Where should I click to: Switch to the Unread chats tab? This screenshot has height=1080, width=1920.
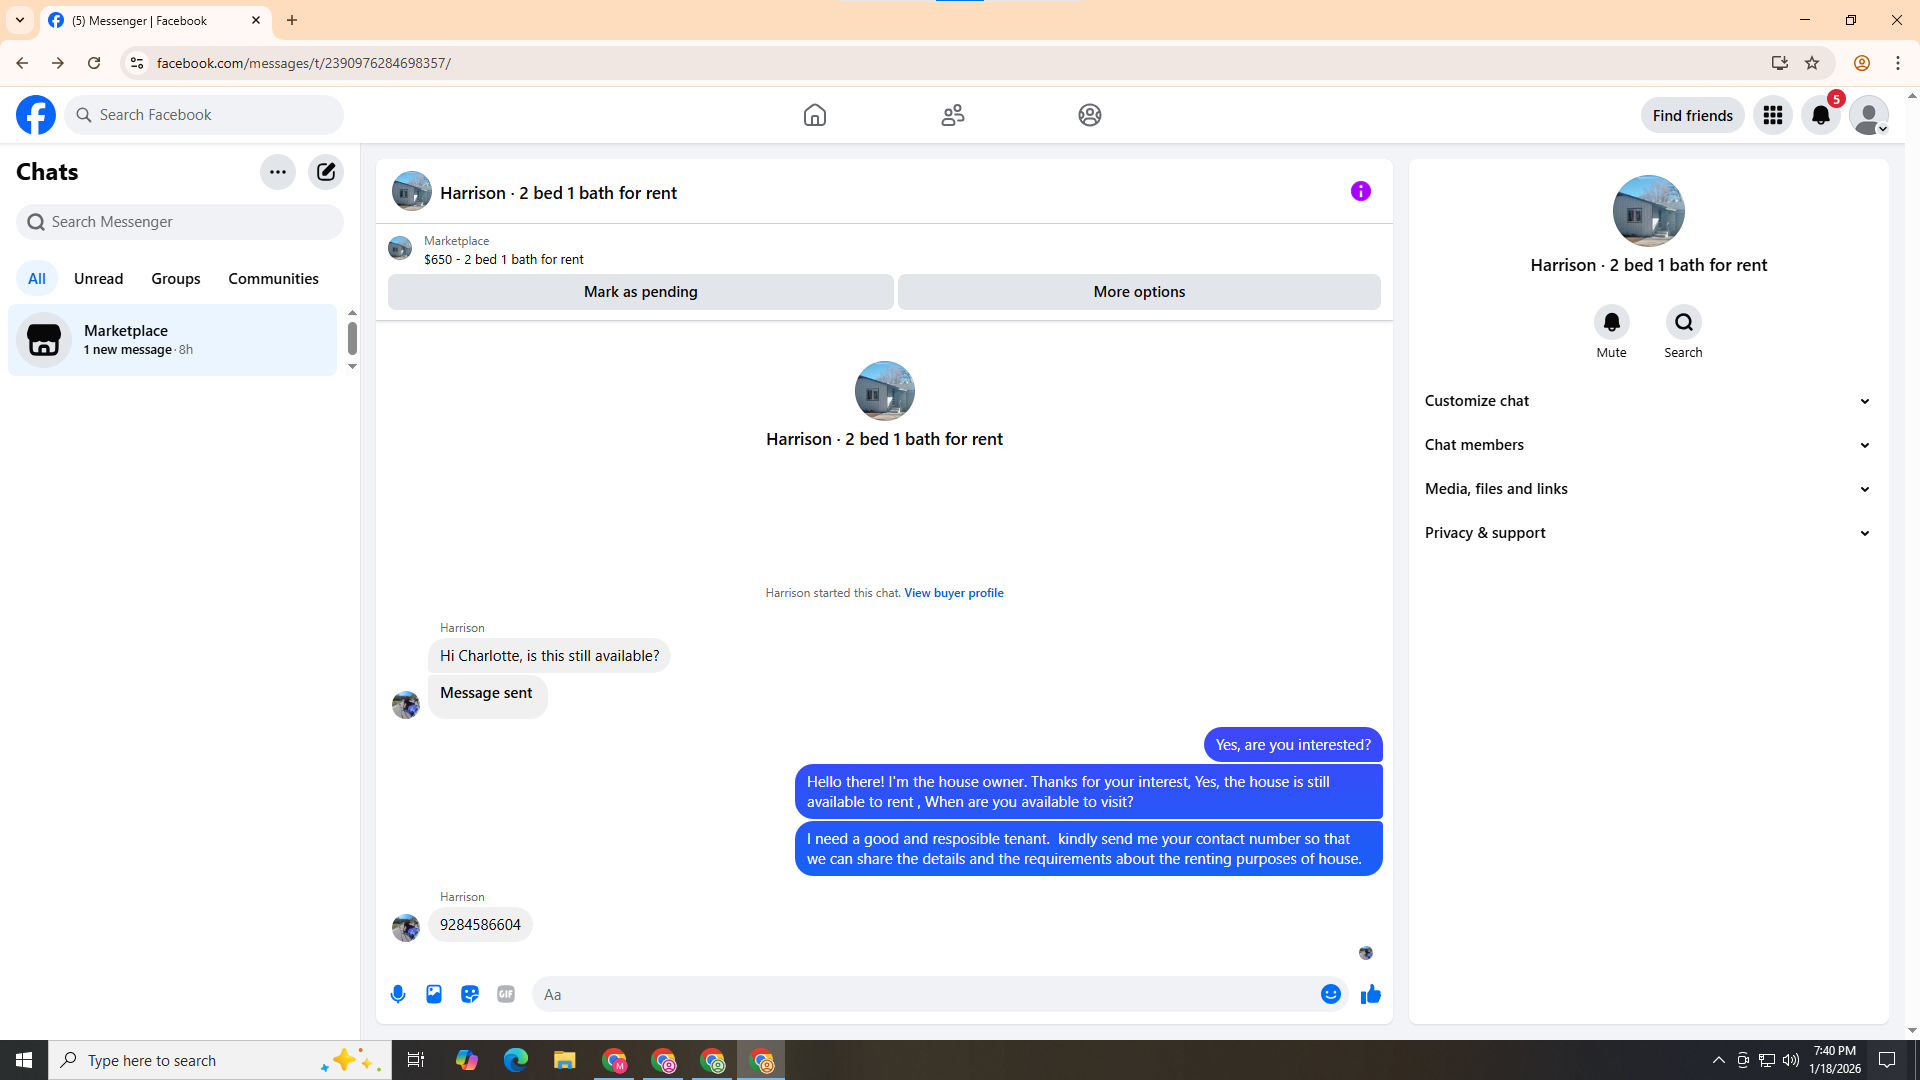[x=98, y=279]
